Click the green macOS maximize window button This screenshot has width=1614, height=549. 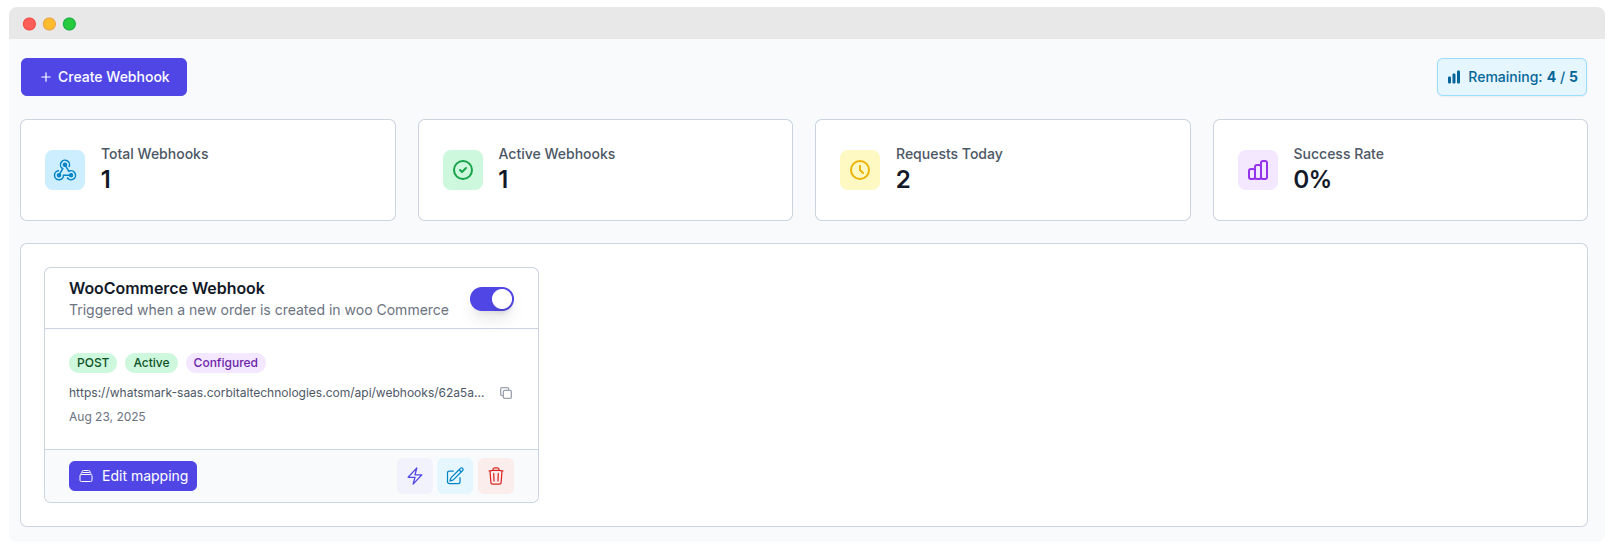pyautogui.click(x=69, y=24)
